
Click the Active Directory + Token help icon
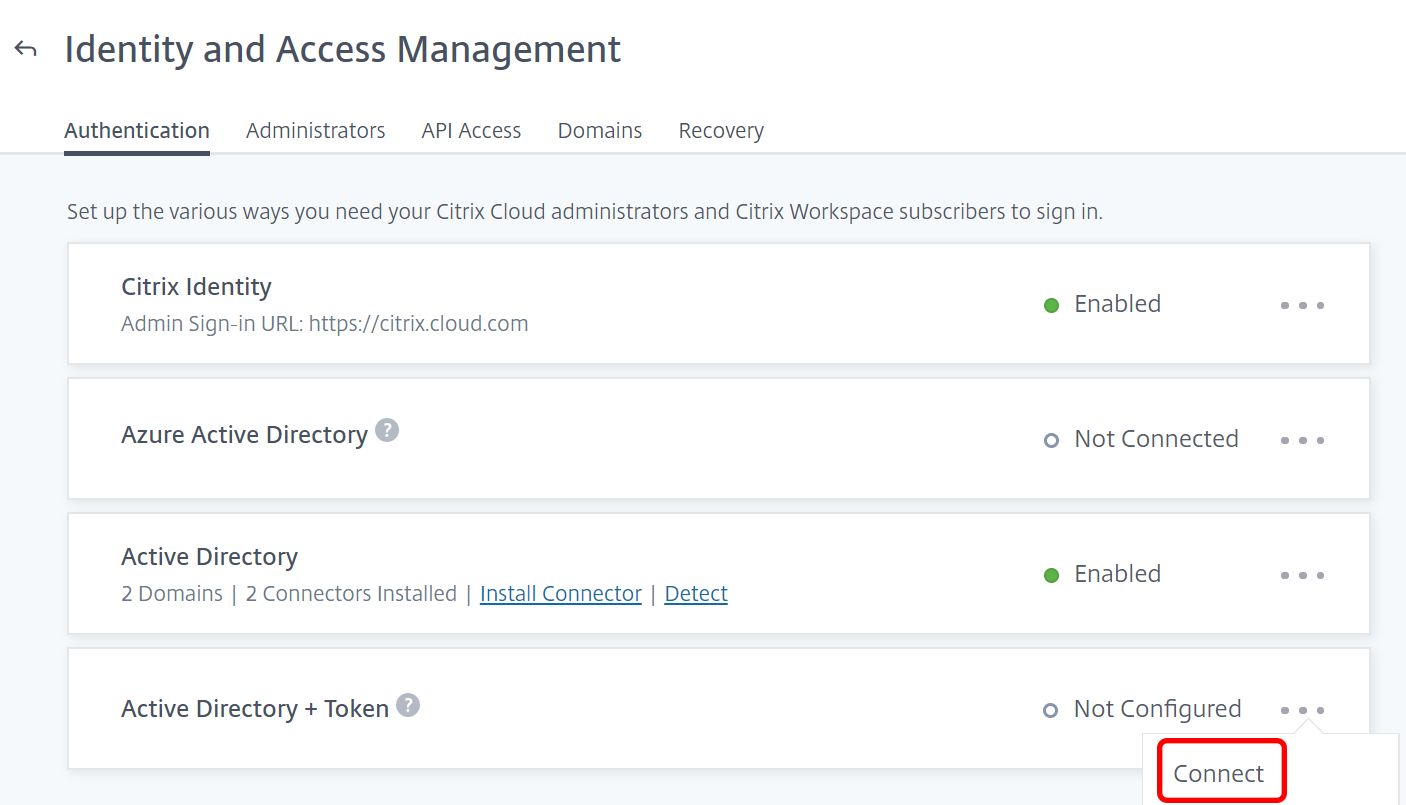click(408, 705)
